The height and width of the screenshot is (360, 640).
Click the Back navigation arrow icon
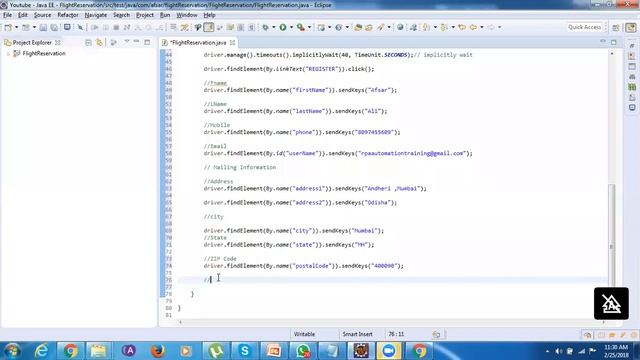pos(473,27)
